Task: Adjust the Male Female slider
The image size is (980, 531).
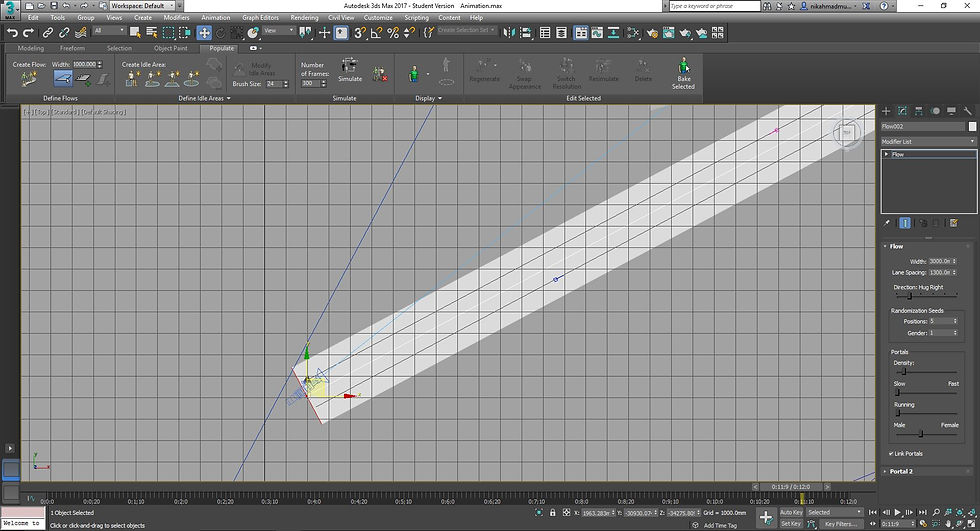Action: tap(921, 434)
